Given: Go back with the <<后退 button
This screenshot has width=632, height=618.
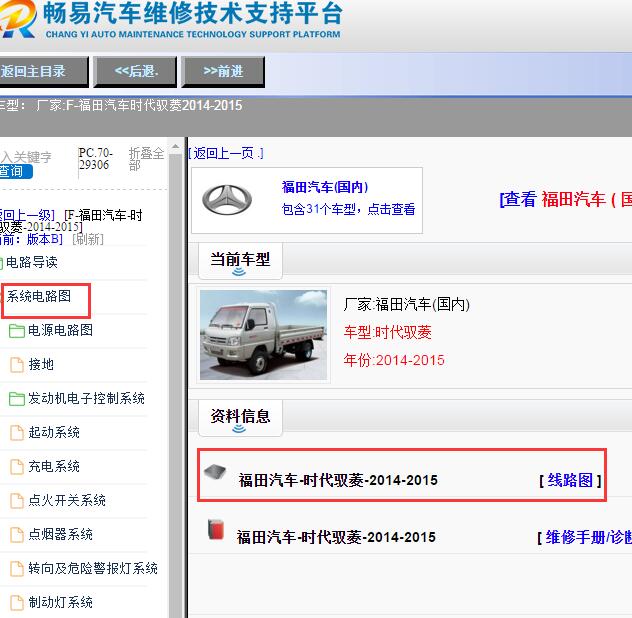Looking at the screenshot, I should pos(135,72).
